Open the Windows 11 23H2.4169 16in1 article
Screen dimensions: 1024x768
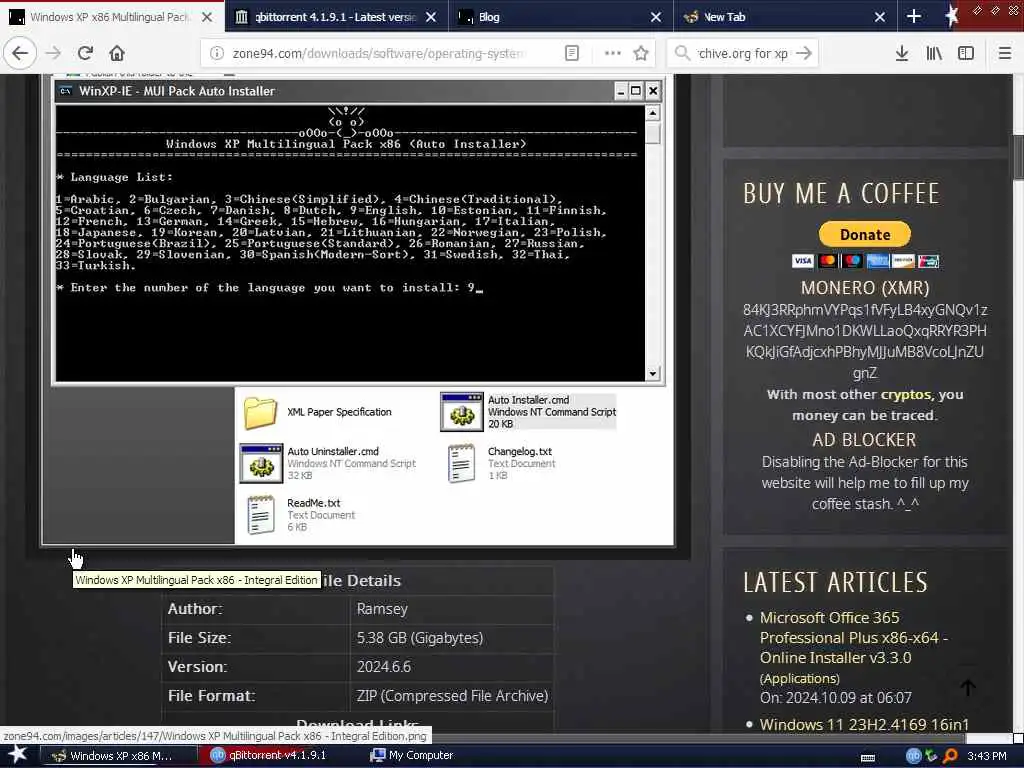point(864,724)
